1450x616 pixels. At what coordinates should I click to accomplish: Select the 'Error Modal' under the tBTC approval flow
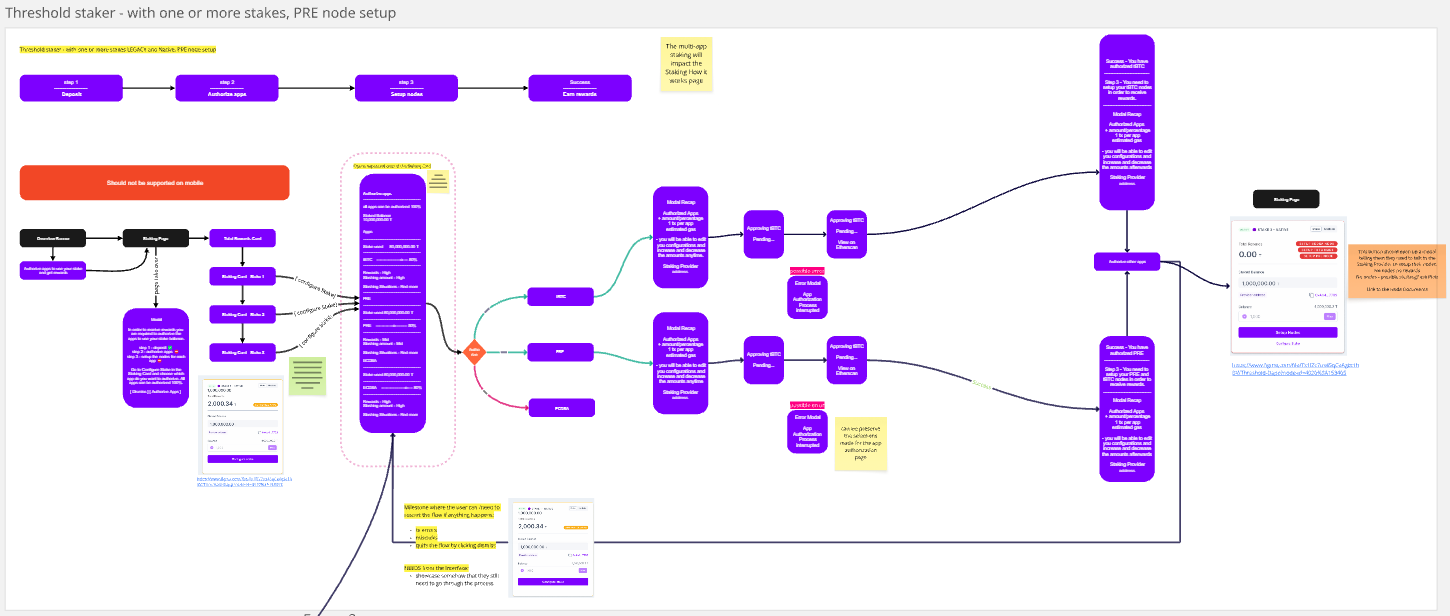pyautogui.click(x=807, y=297)
